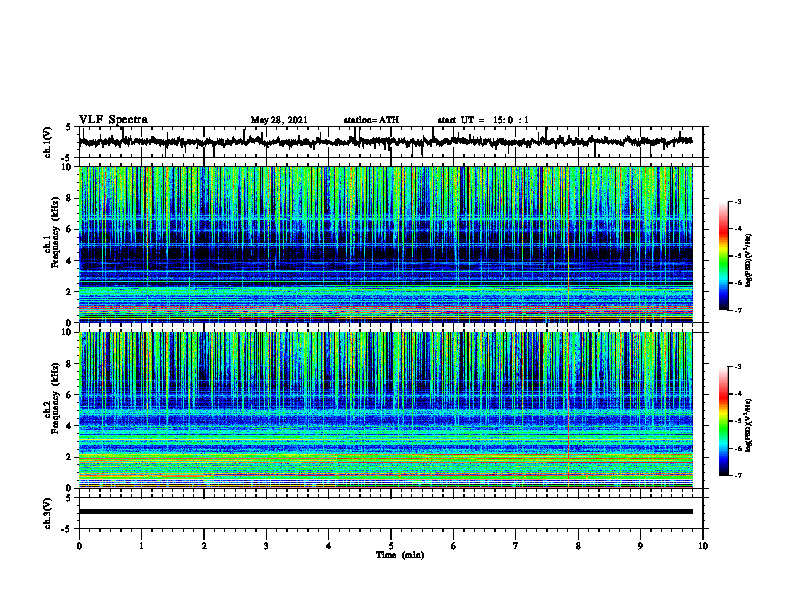This screenshot has height=612, width=792.
Task: Click the "-3" tick on ch.1 colorbar
Action: 737,202
